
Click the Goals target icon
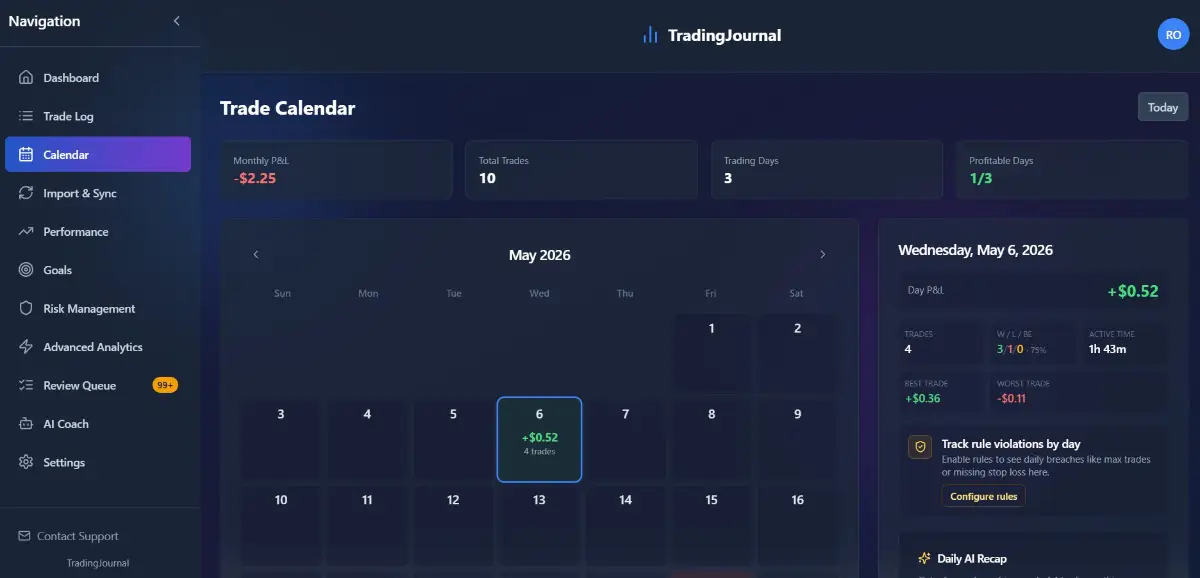coord(26,270)
